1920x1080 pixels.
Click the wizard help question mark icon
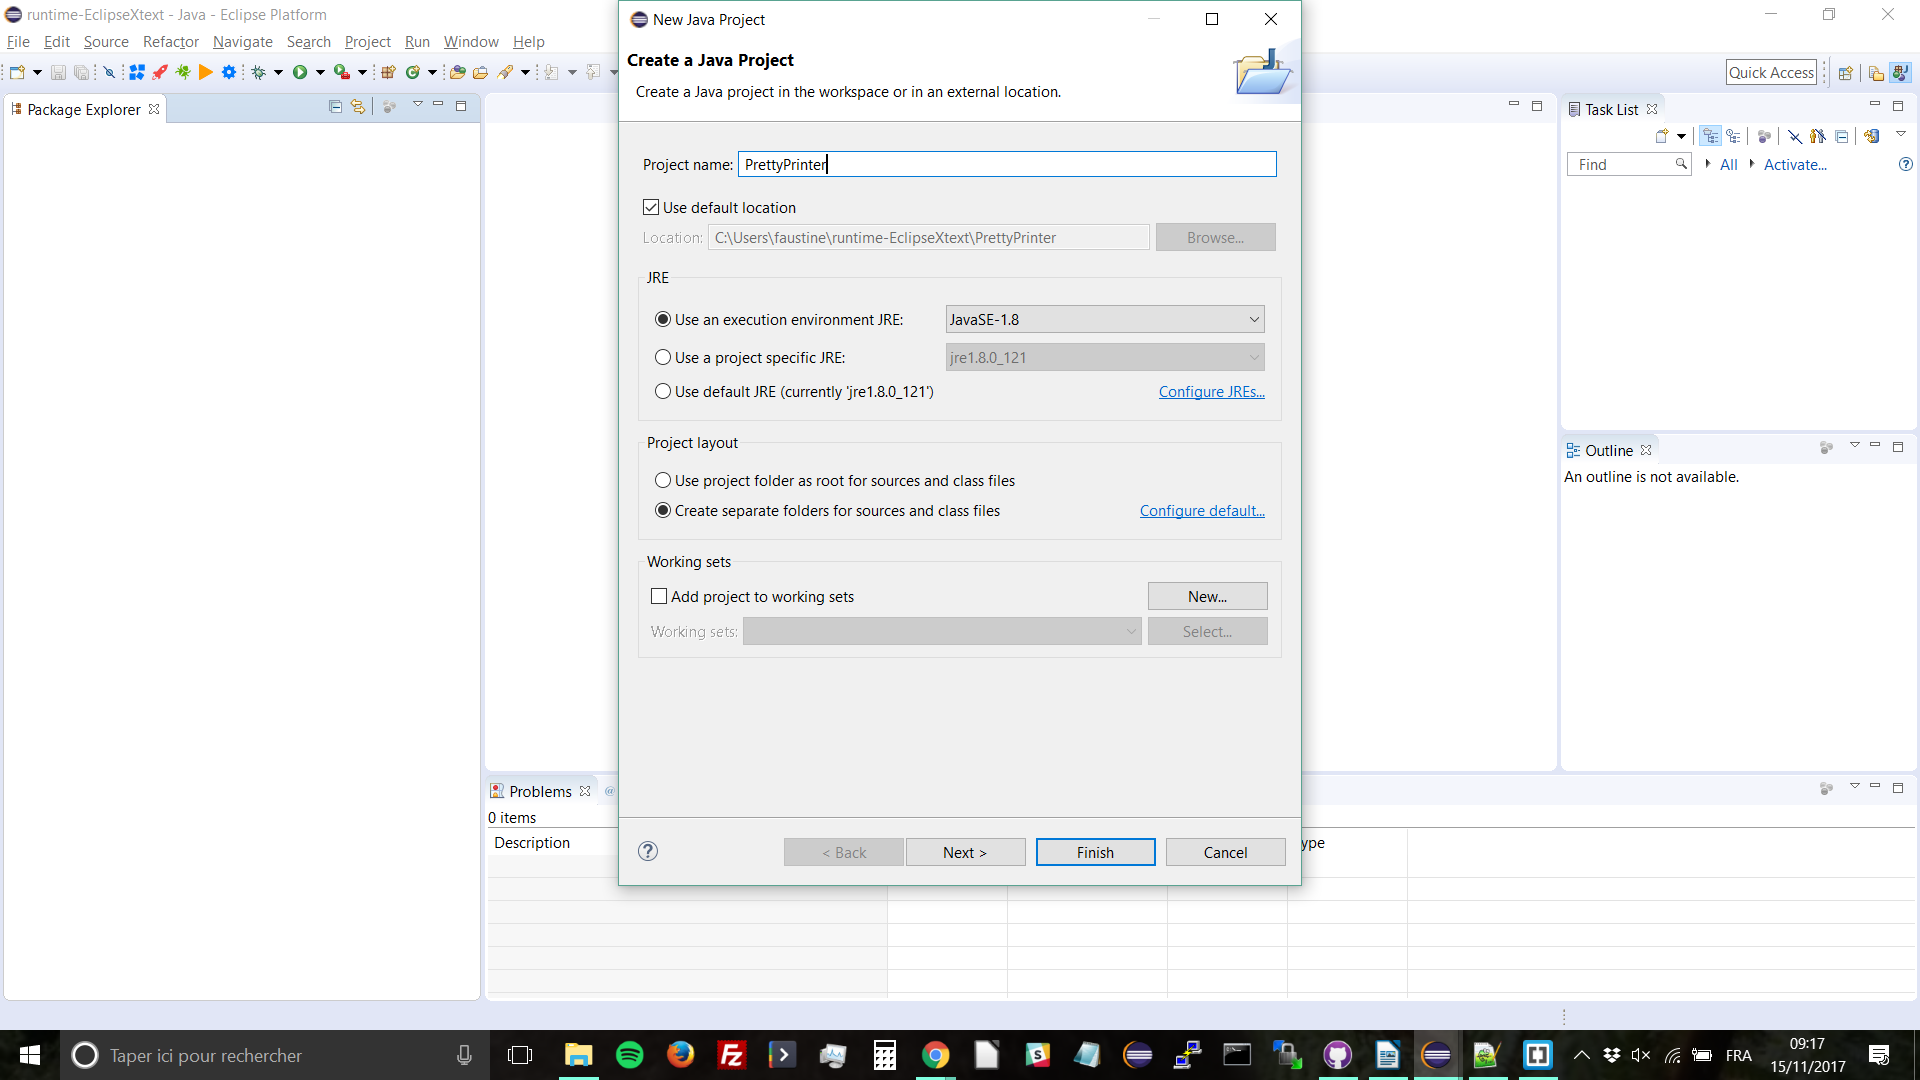(x=648, y=851)
